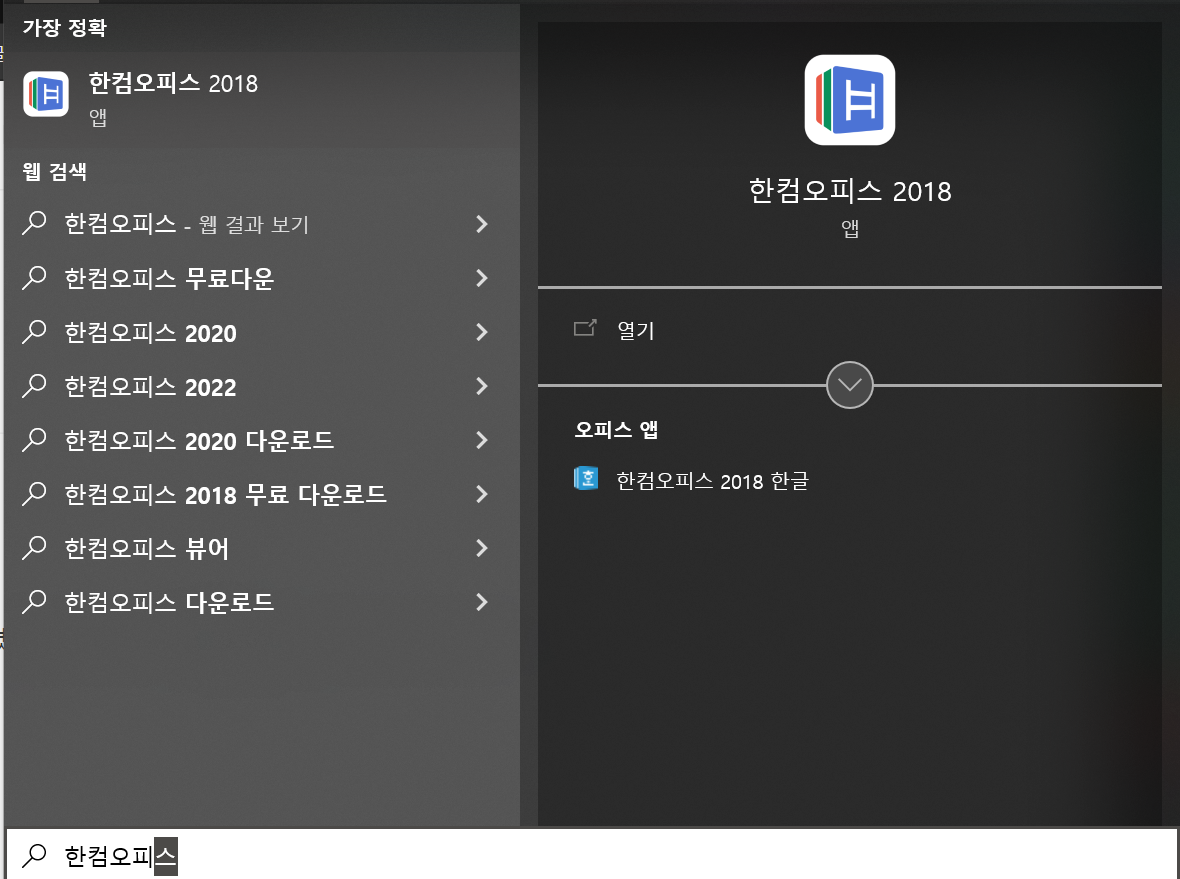Click the 한컴오피스 2018 한글 icon
The image size is (1180, 879).
pyautogui.click(x=586, y=479)
